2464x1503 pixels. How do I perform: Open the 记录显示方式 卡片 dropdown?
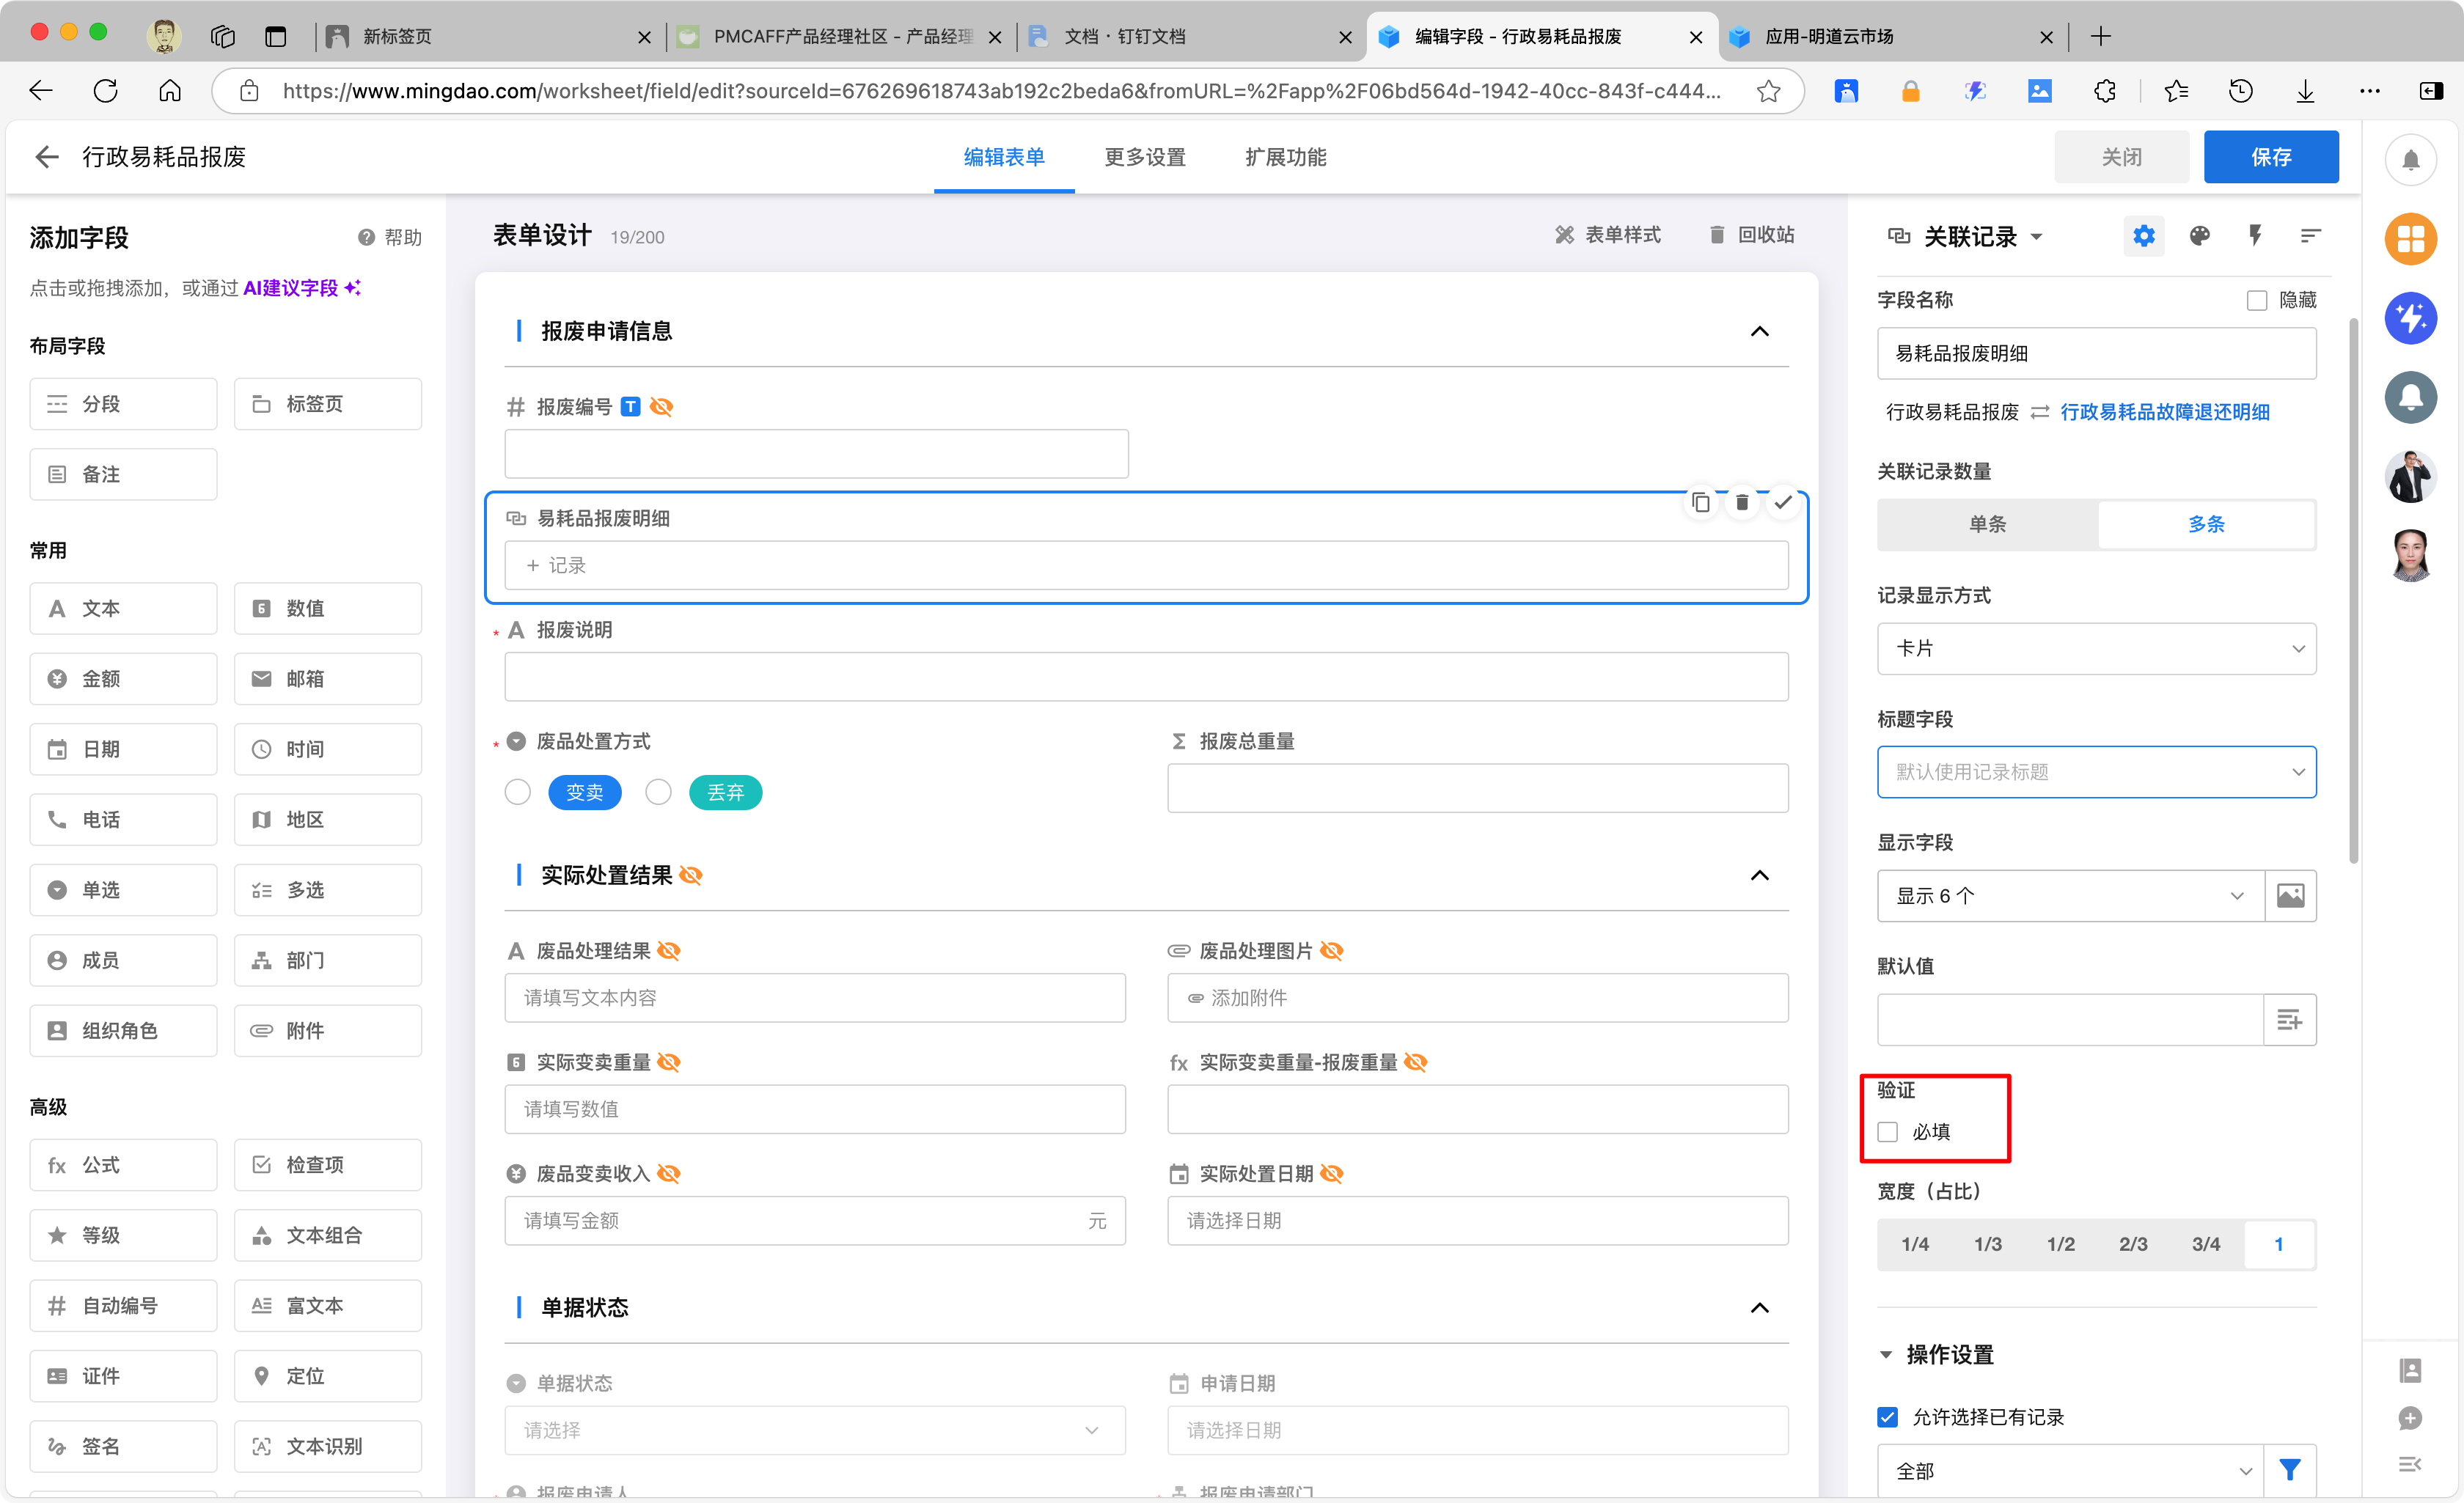pyautogui.click(x=2096, y=648)
